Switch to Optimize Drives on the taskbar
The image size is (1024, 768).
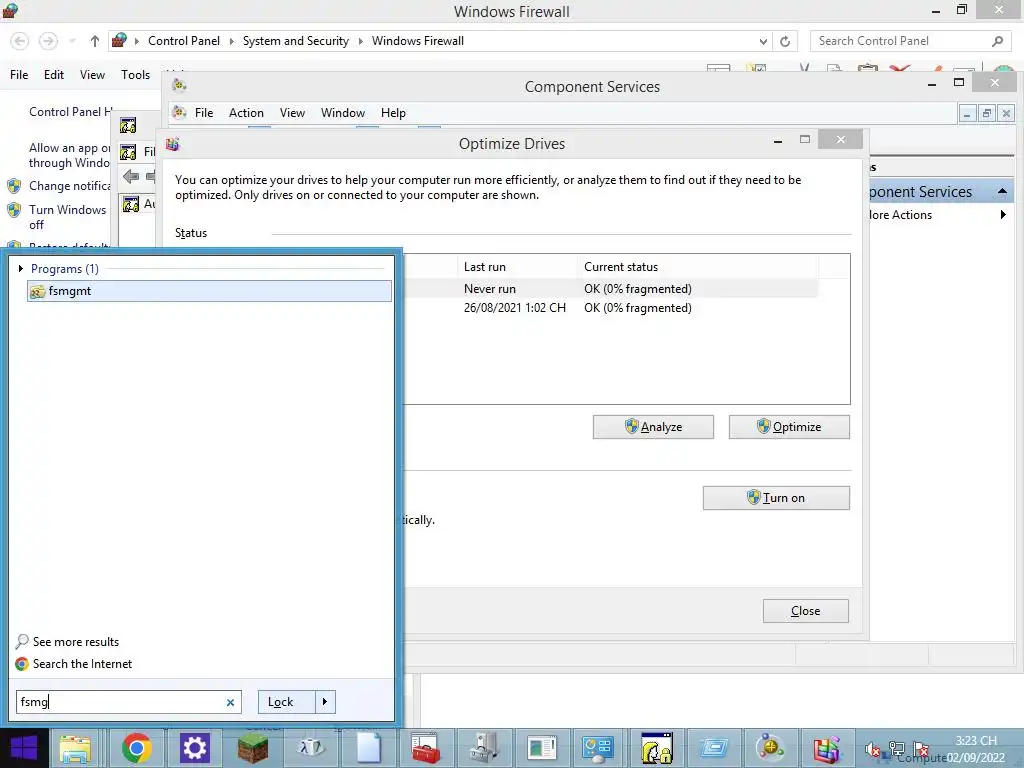pos(827,748)
